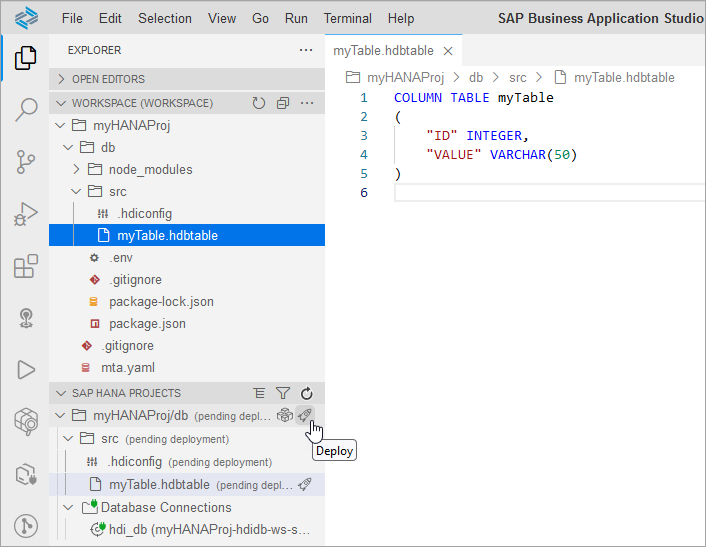This screenshot has height=547, width=706.
Task: Open the Help menu
Action: click(x=401, y=18)
